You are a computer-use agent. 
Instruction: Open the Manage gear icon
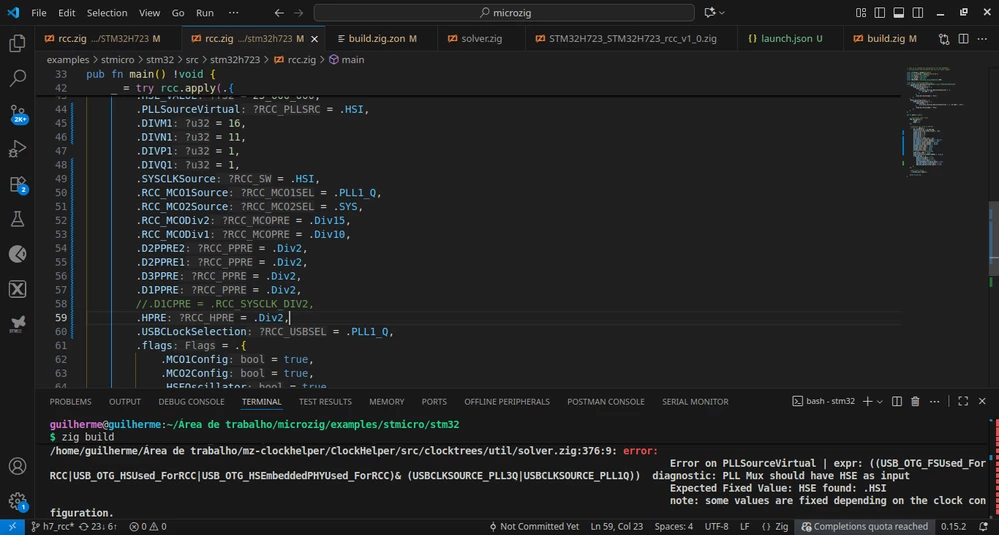(x=17, y=501)
